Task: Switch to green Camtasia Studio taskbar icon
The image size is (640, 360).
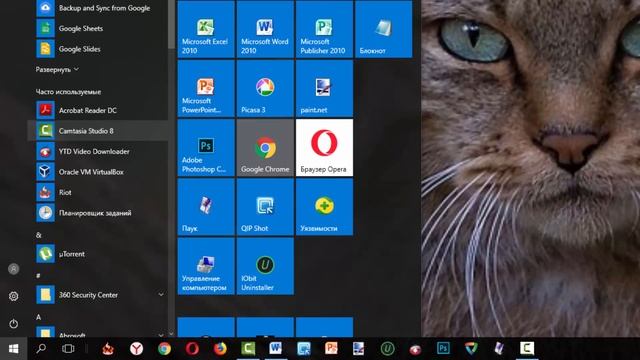Action: pyautogui.click(x=248, y=349)
